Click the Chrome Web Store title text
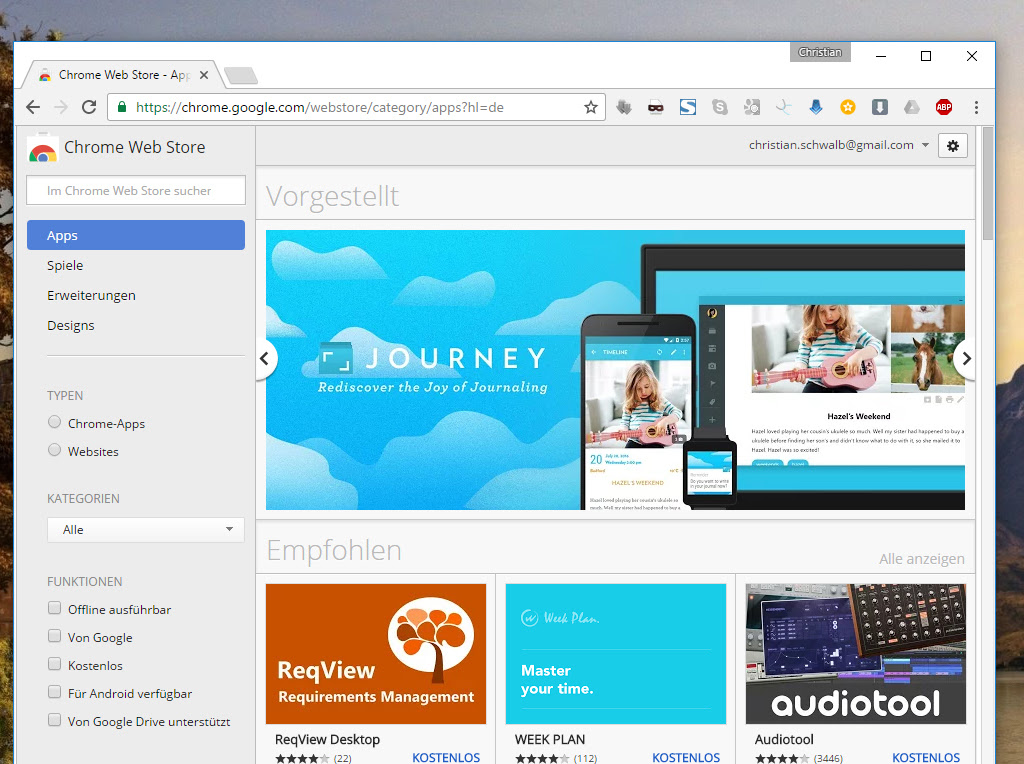This screenshot has width=1024, height=764. tap(135, 148)
